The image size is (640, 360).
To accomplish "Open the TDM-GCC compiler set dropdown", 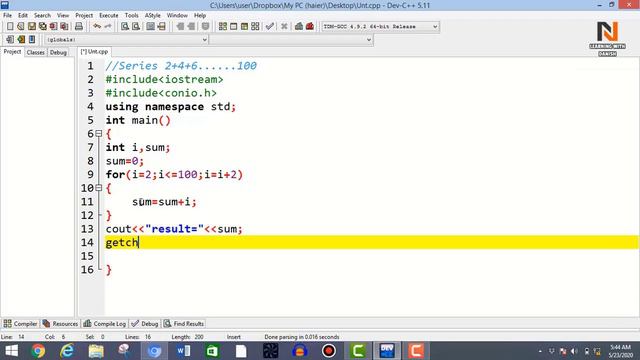I will (x=380, y=27).
